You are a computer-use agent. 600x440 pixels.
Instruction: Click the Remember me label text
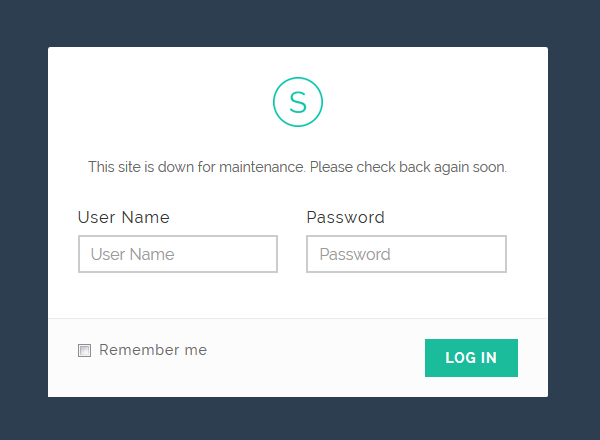point(153,350)
